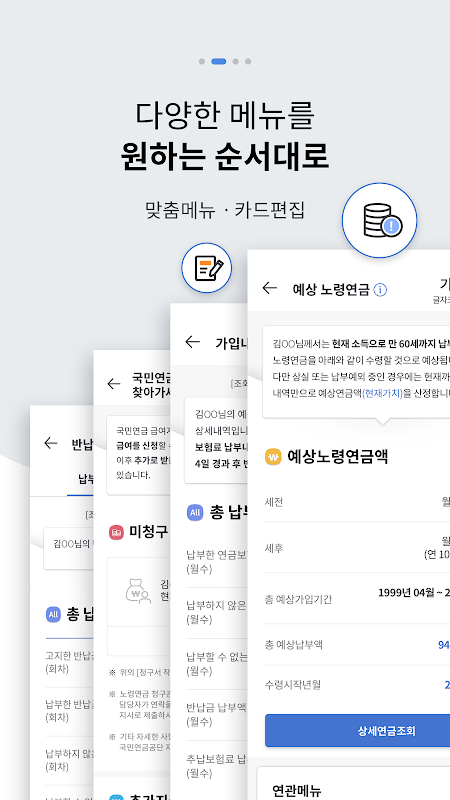The height and width of the screenshot is (800, 450).
Task: Go back from 예상 노령연금 screen
Action: tap(269, 288)
